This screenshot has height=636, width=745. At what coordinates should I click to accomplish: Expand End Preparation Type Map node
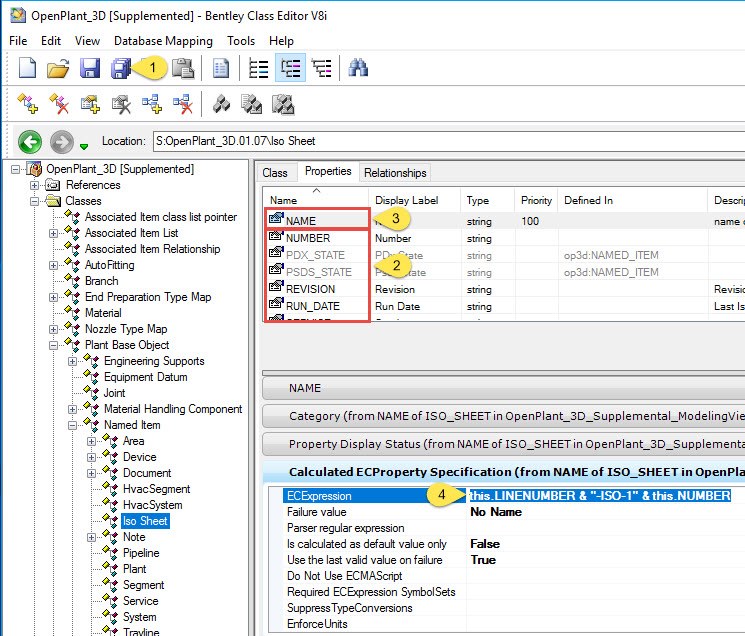[54, 297]
